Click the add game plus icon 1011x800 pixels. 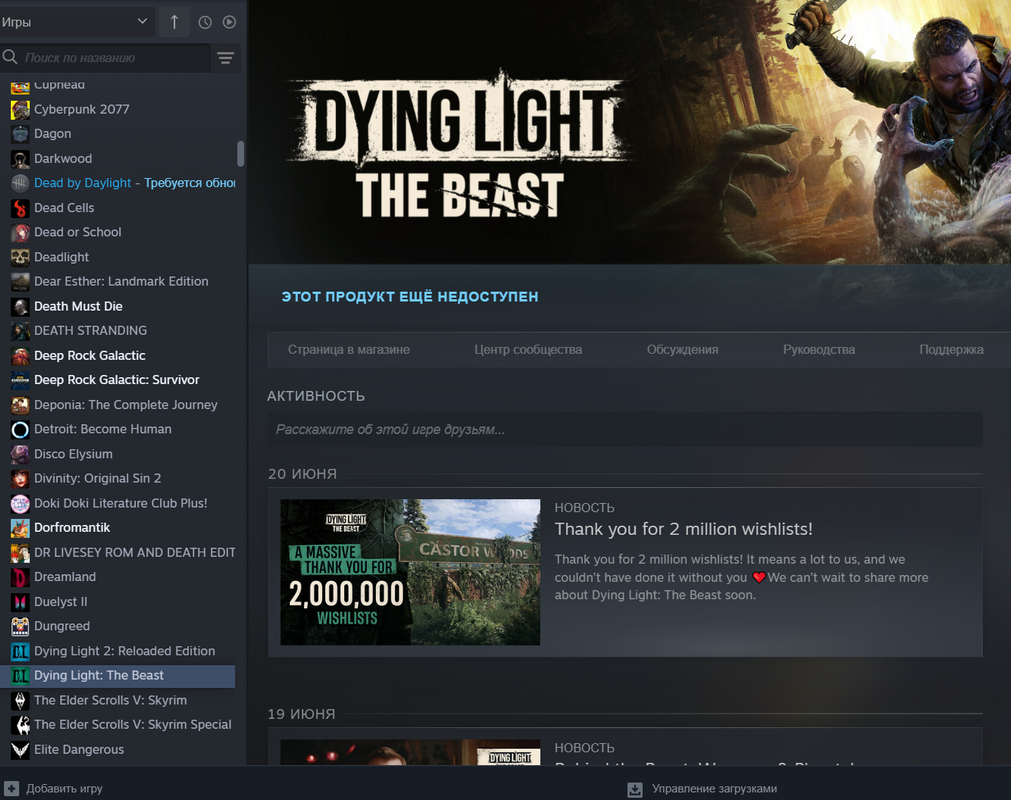coord(12,788)
